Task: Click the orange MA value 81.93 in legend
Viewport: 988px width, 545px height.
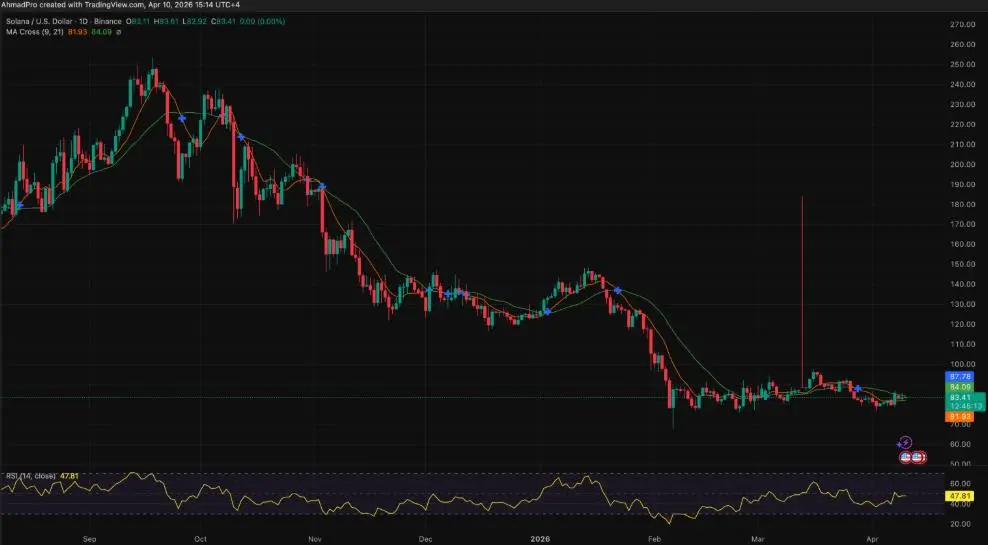Action: pyautogui.click(x=77, y=32)
